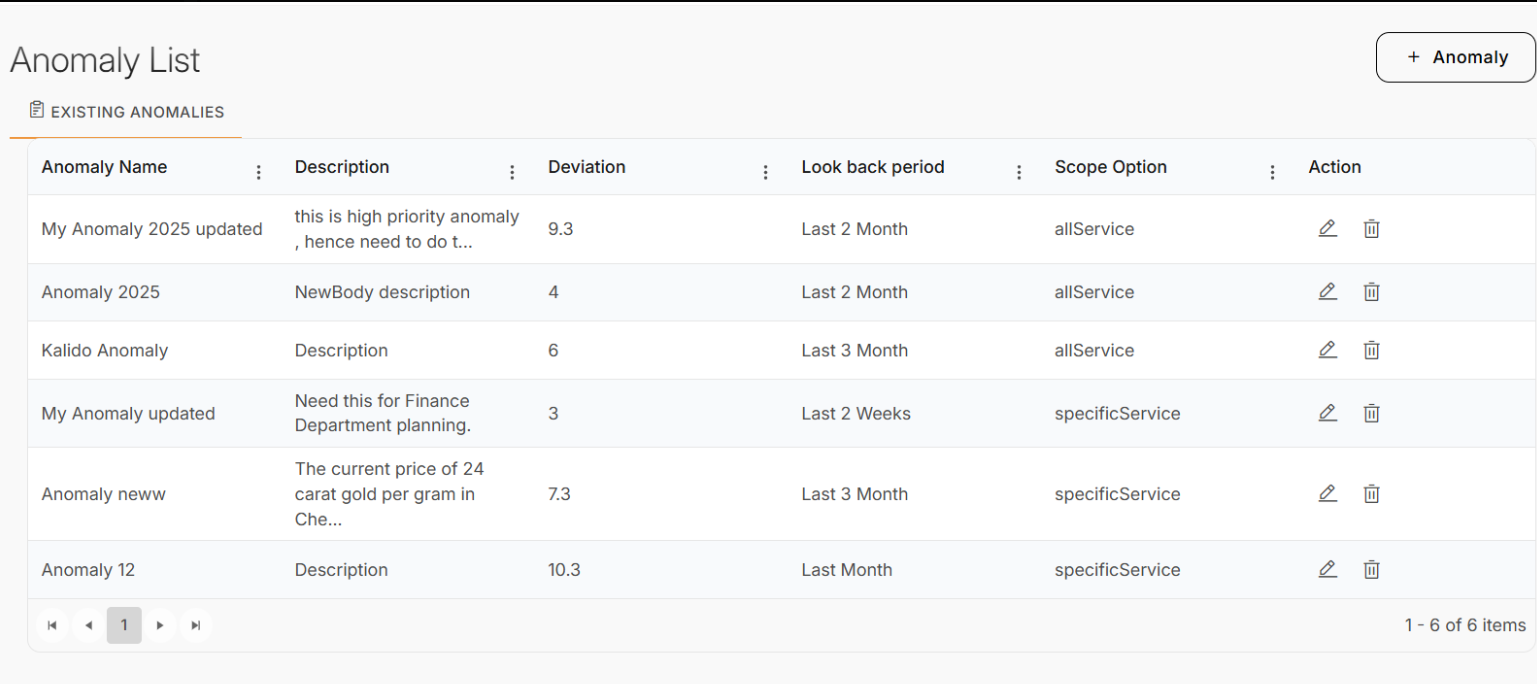1537x684 pixels.
Task: Open Look back period column menu
Action: 1019,172
